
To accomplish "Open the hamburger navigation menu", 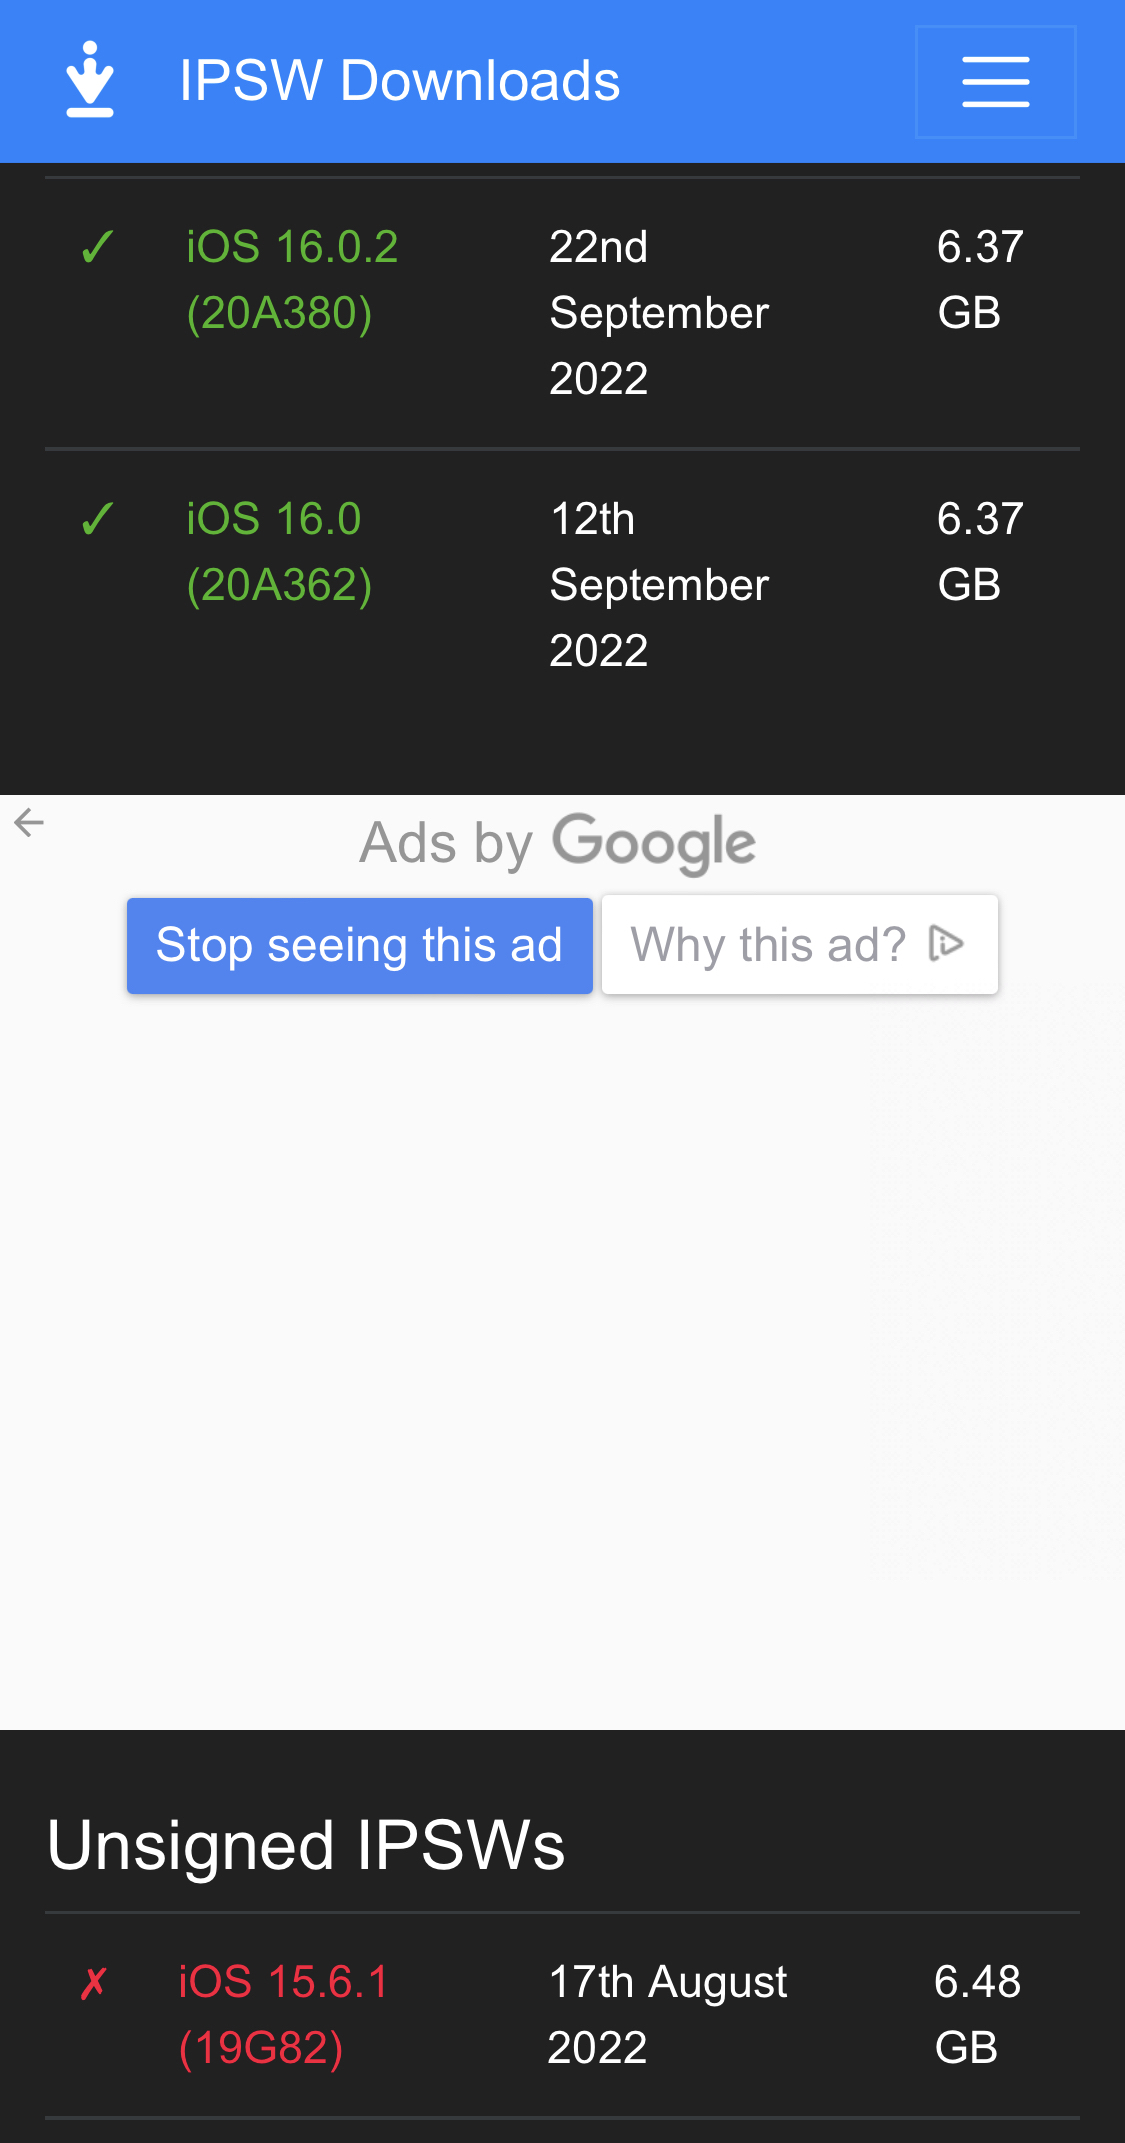I will click(x=995, y=82).
